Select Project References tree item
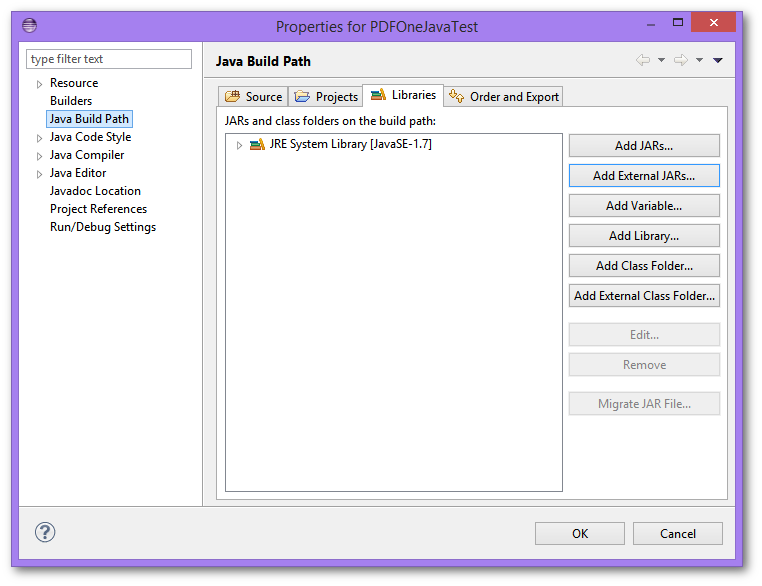 point(98,209)
